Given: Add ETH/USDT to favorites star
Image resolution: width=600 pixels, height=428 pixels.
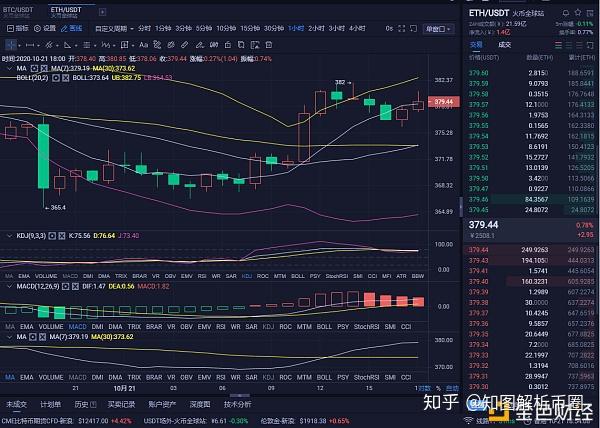Looking at the screenshot, I should [x=578, y=13].
